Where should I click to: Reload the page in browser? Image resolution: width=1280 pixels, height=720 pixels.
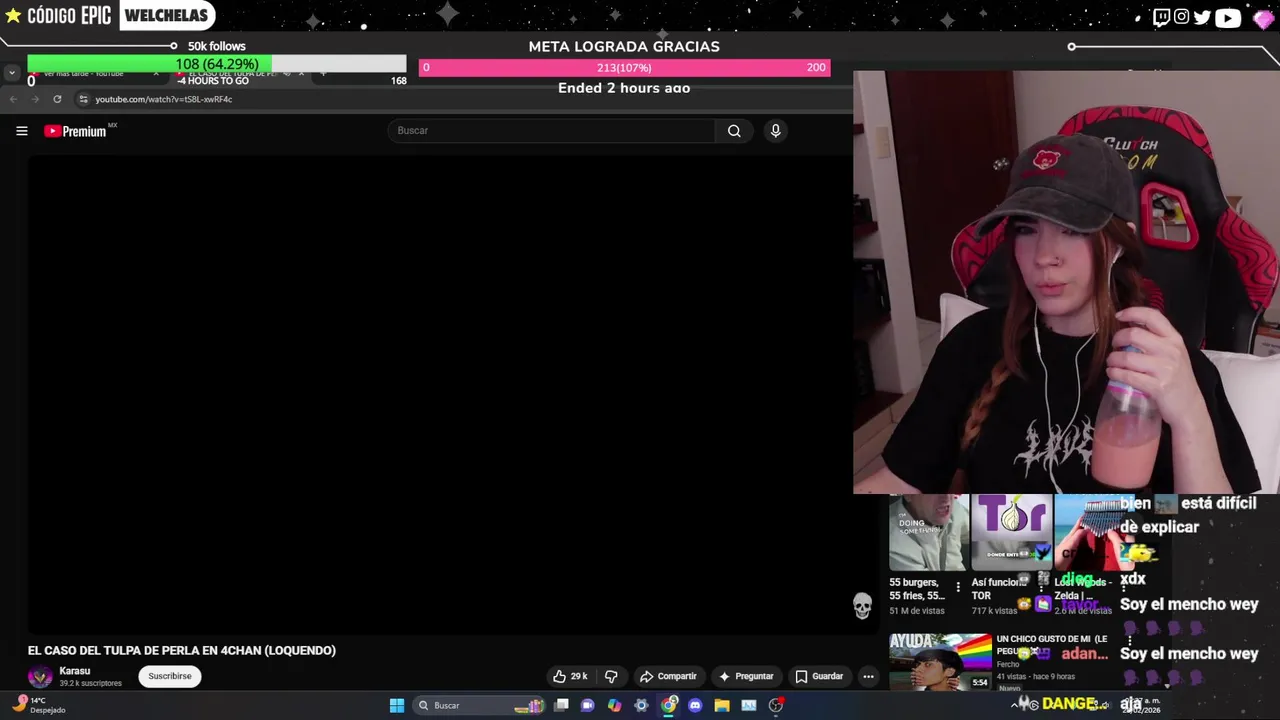(x=57, y=99)
